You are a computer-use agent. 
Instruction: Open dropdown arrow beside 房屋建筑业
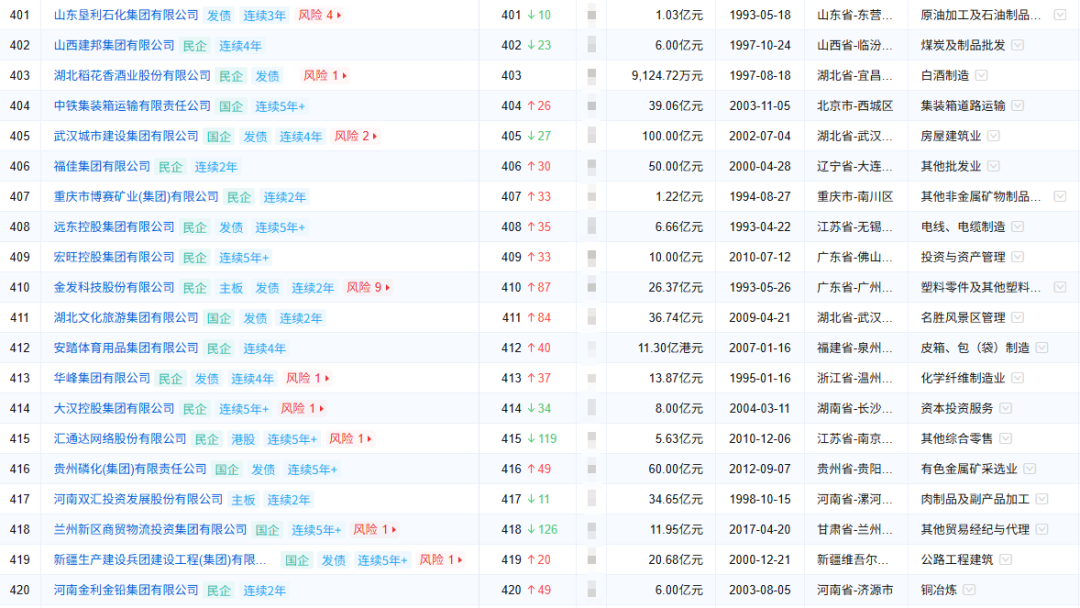point(993,136)
